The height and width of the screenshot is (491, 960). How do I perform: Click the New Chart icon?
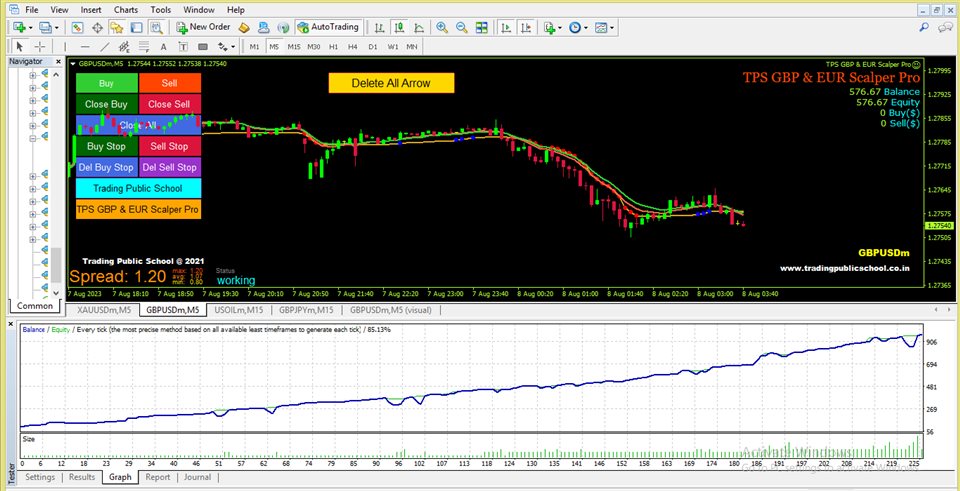coord(19,27)
